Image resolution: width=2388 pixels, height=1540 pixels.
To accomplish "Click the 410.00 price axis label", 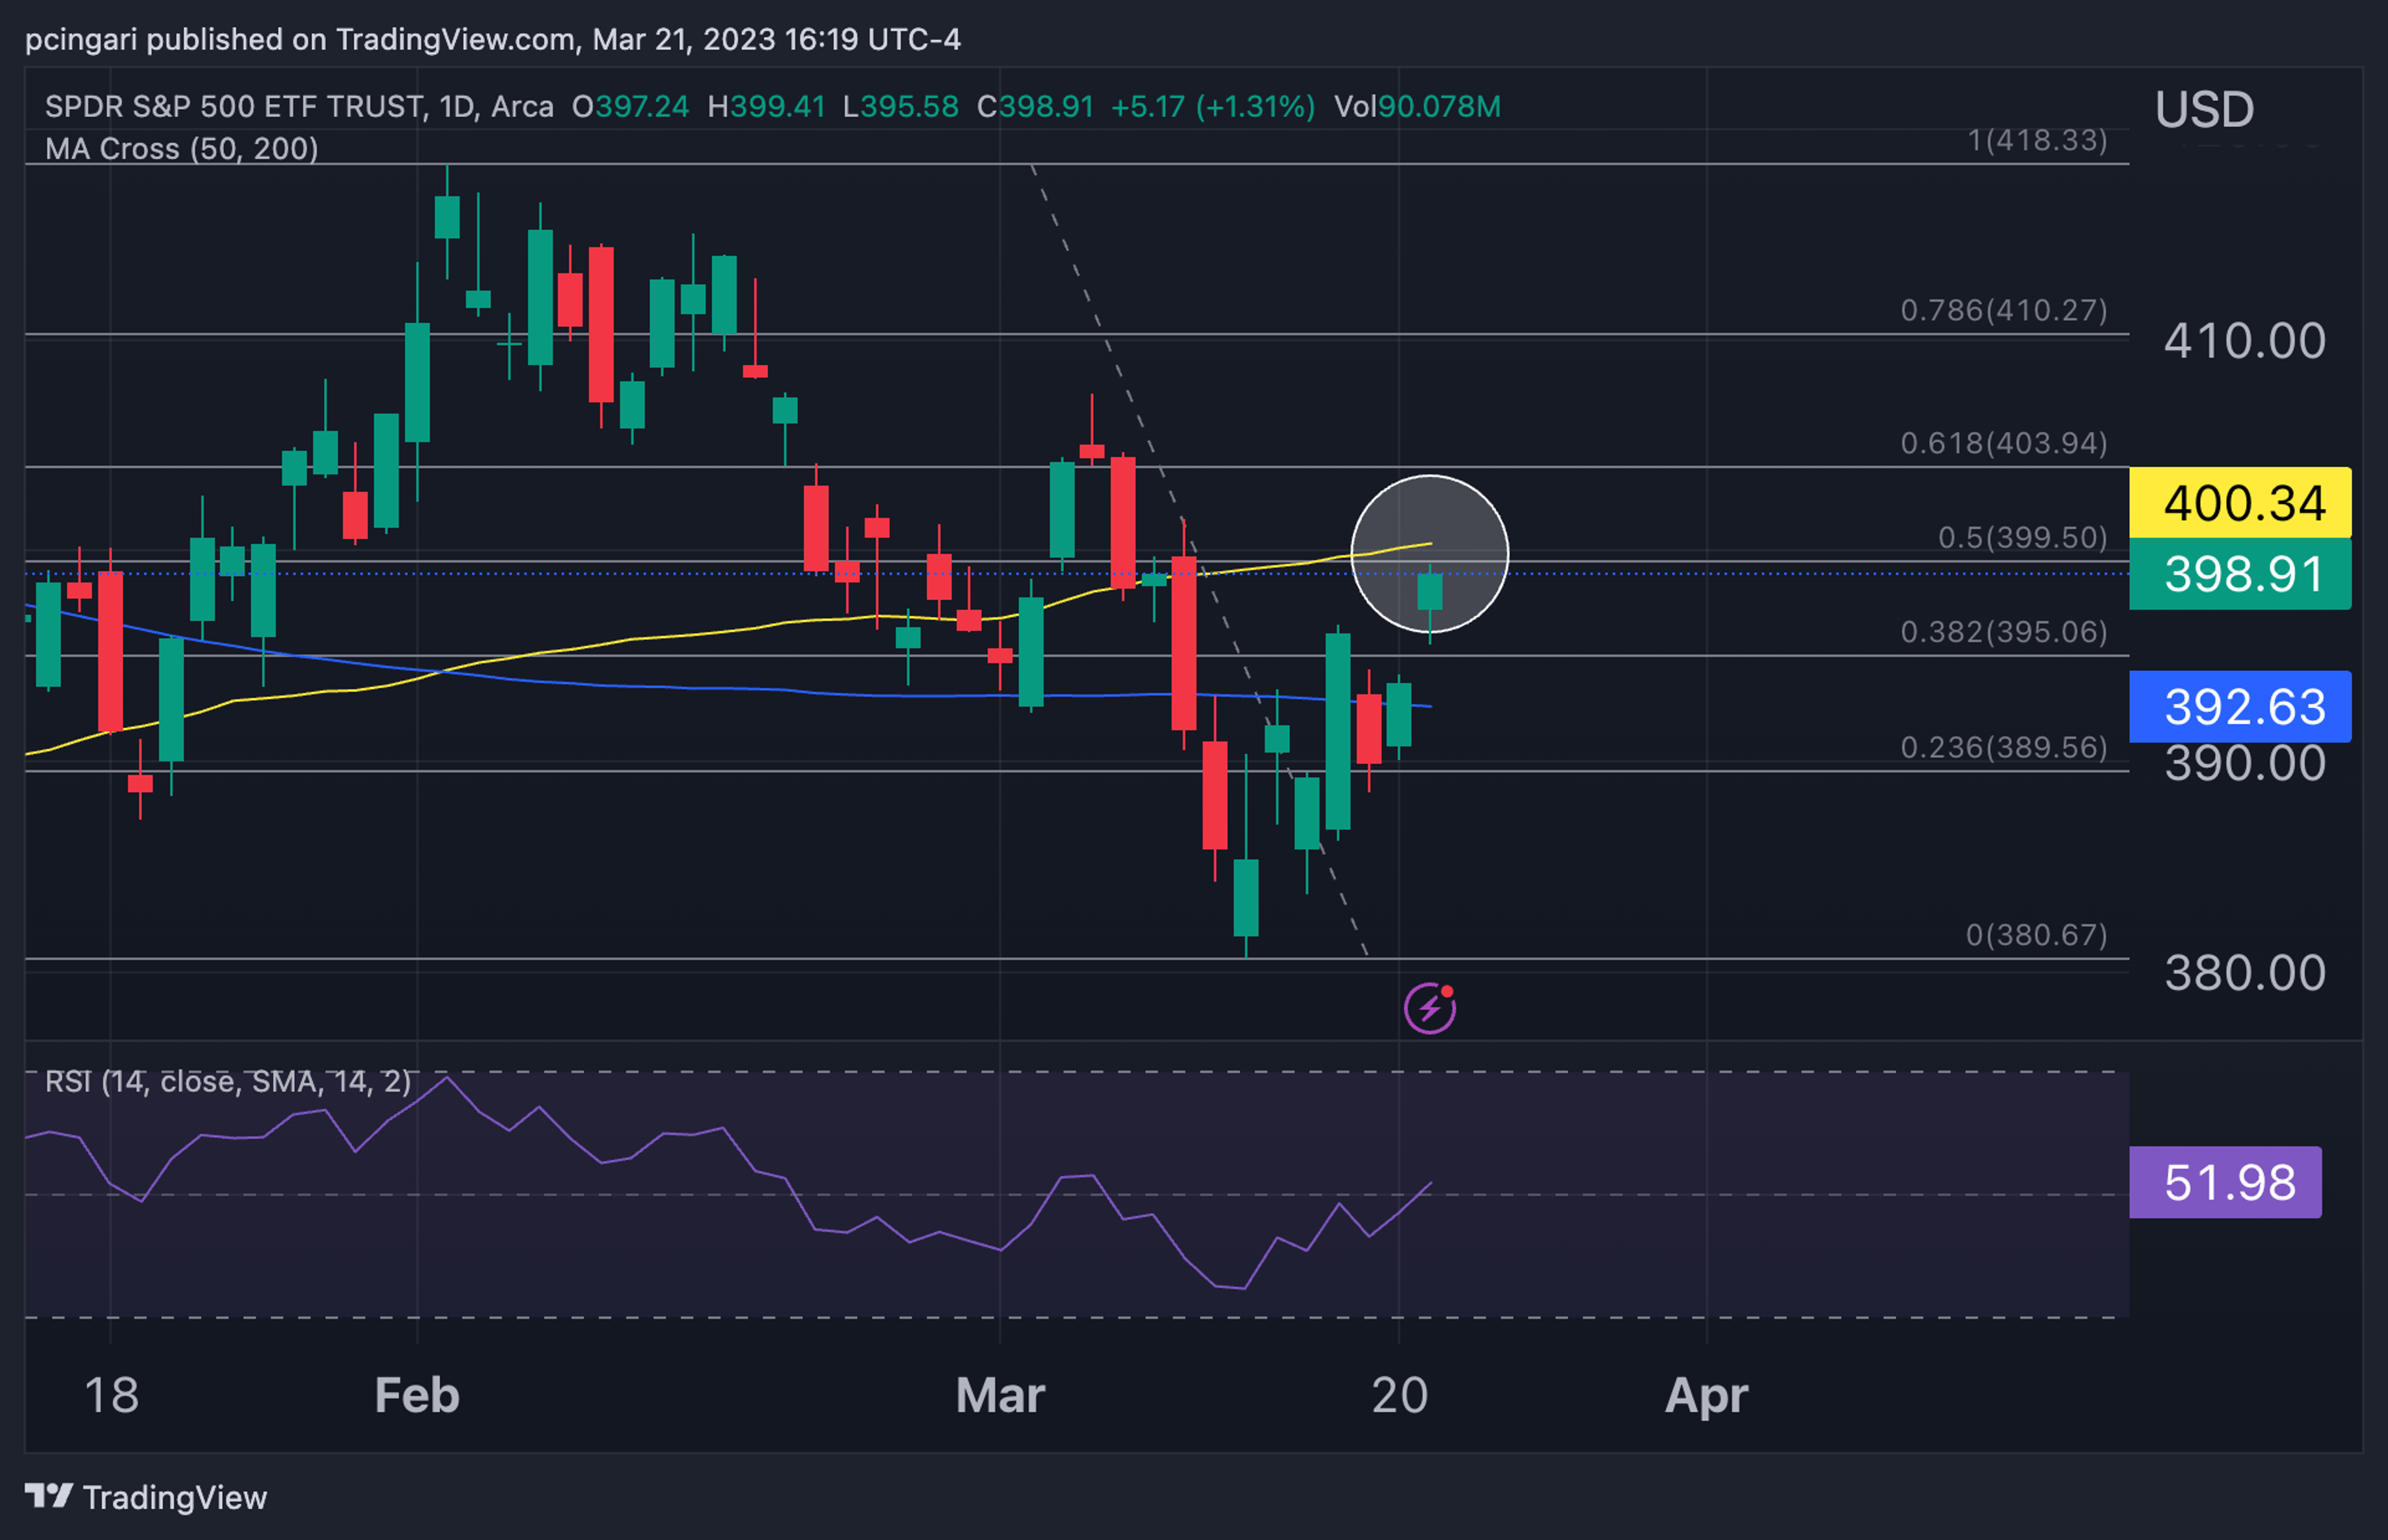I will tap(2245, 341).
